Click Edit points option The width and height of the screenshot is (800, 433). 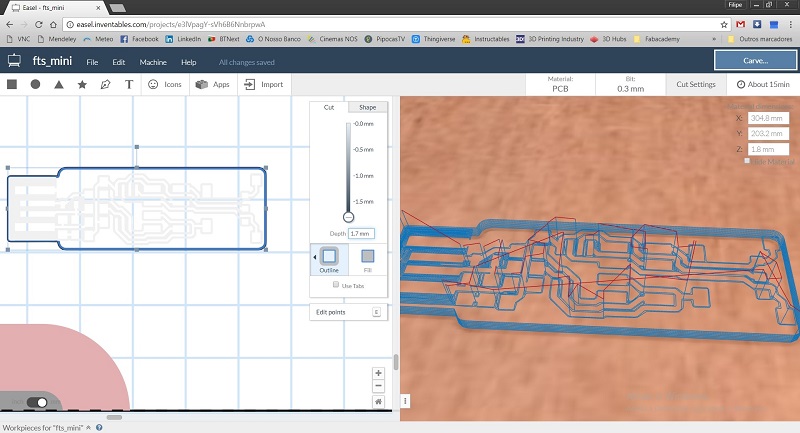pyautogui.click(x=348, y=312)
